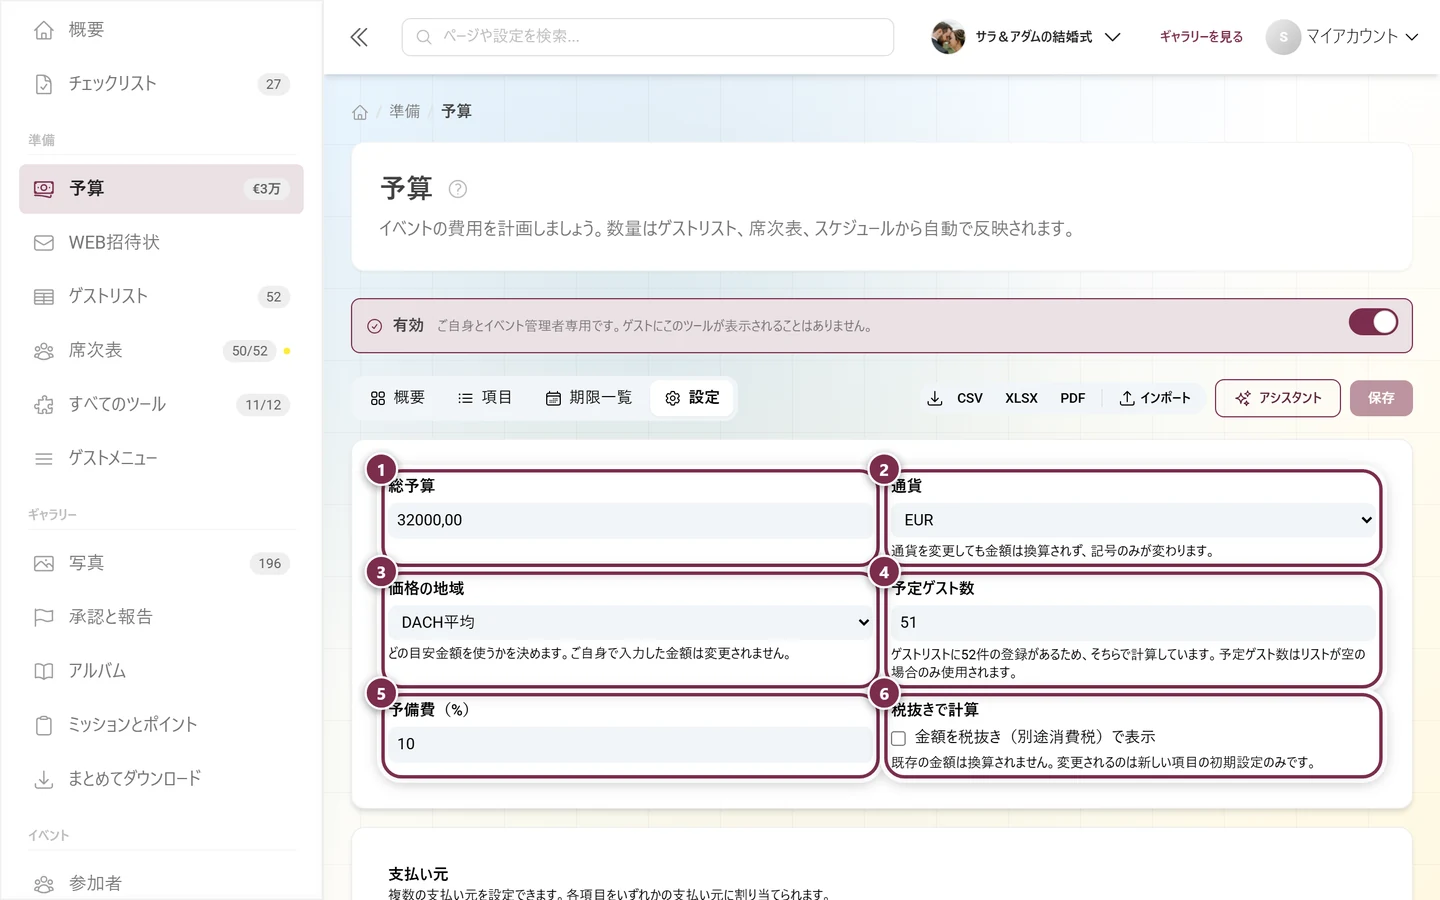Collapse the sidebar with the double-chevron icon

[359, 37]
